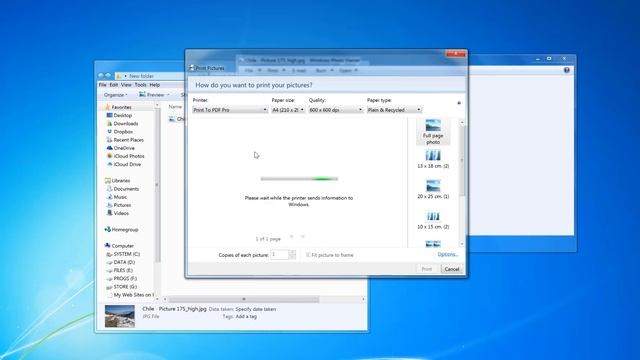Click the Preview button in Explorer toolbar
This screenshot has width=640, height=360.
[x=152, y=95]
